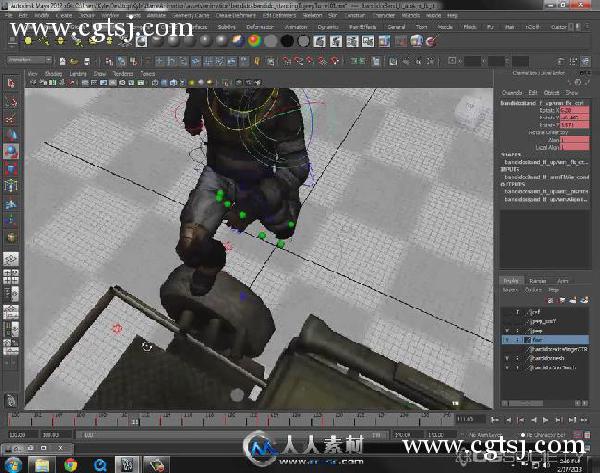Choose the Universal Manipulator tool
This screenshot has height=473, width=600.
11,186
